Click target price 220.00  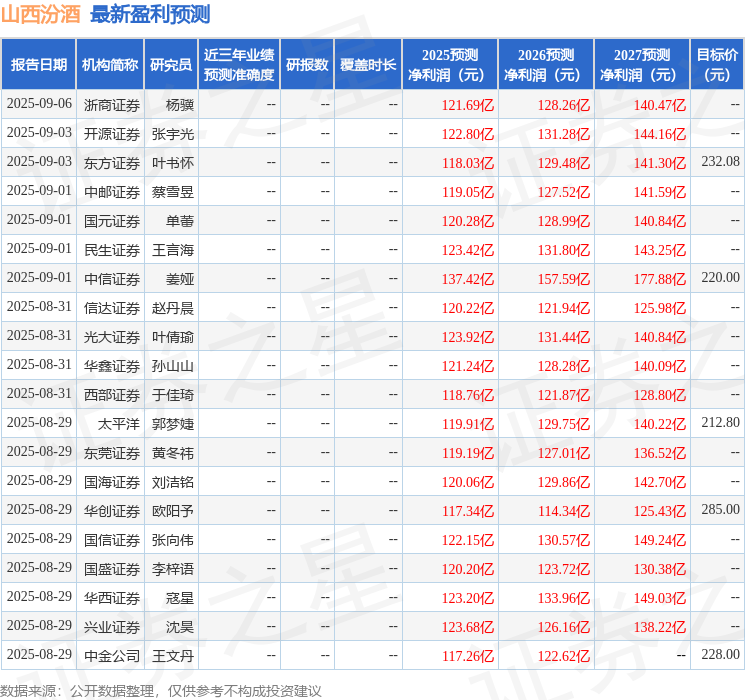[720, 277]
